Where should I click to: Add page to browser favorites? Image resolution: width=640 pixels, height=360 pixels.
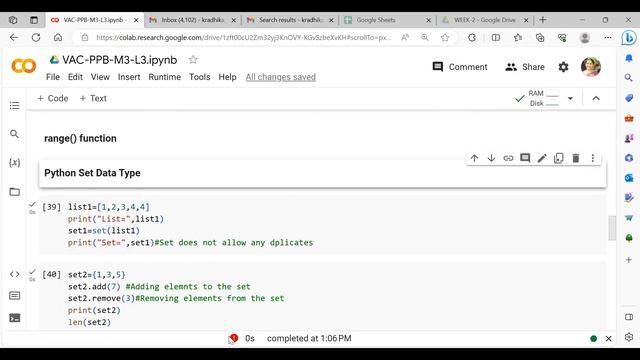445,38
